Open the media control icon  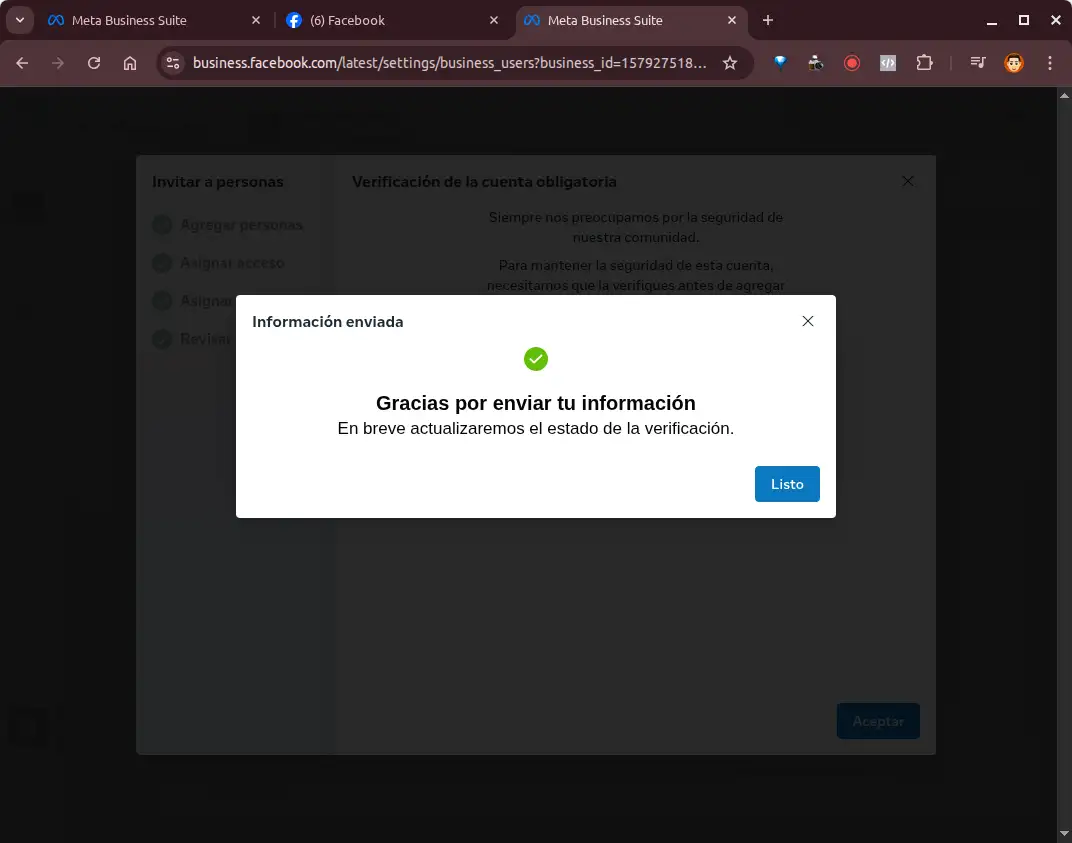point(978,63)
